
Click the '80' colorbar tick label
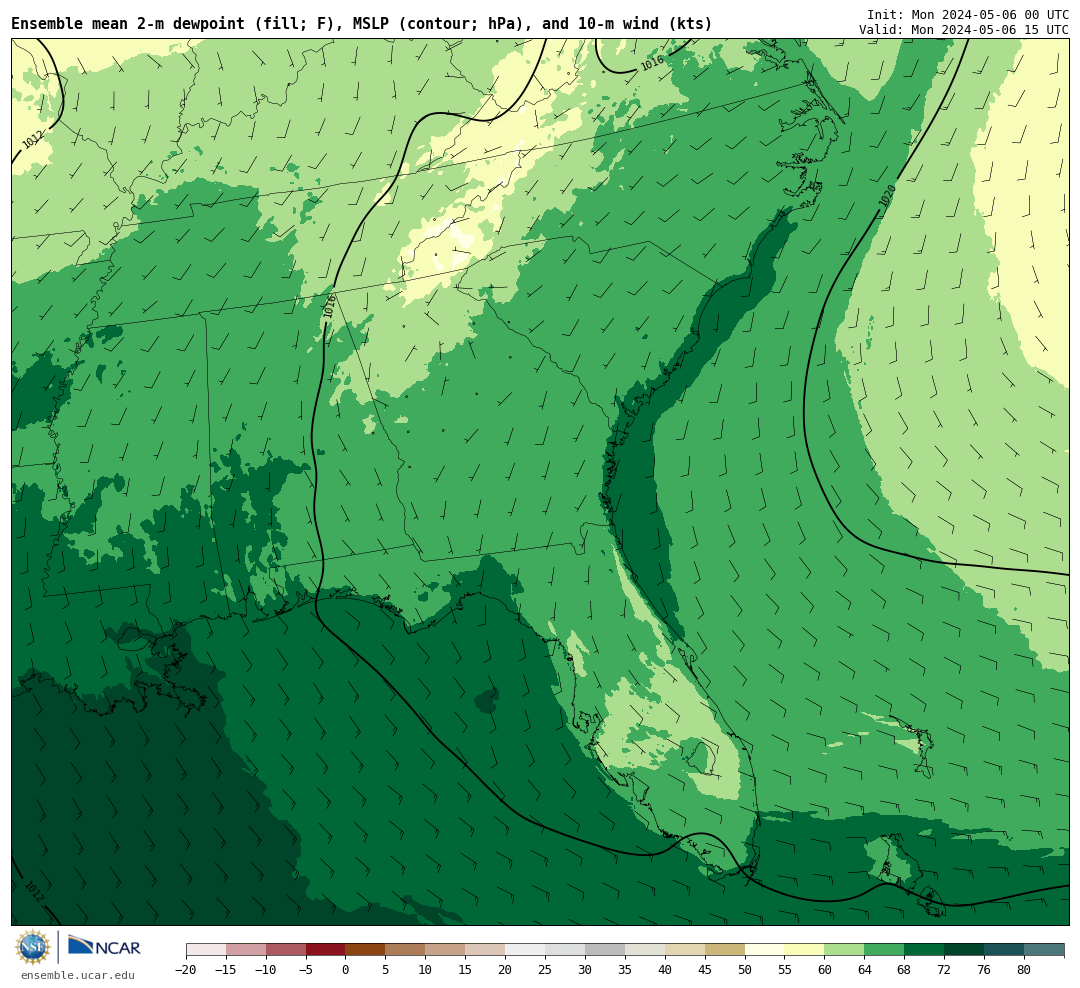click(x=1024, y=970)
